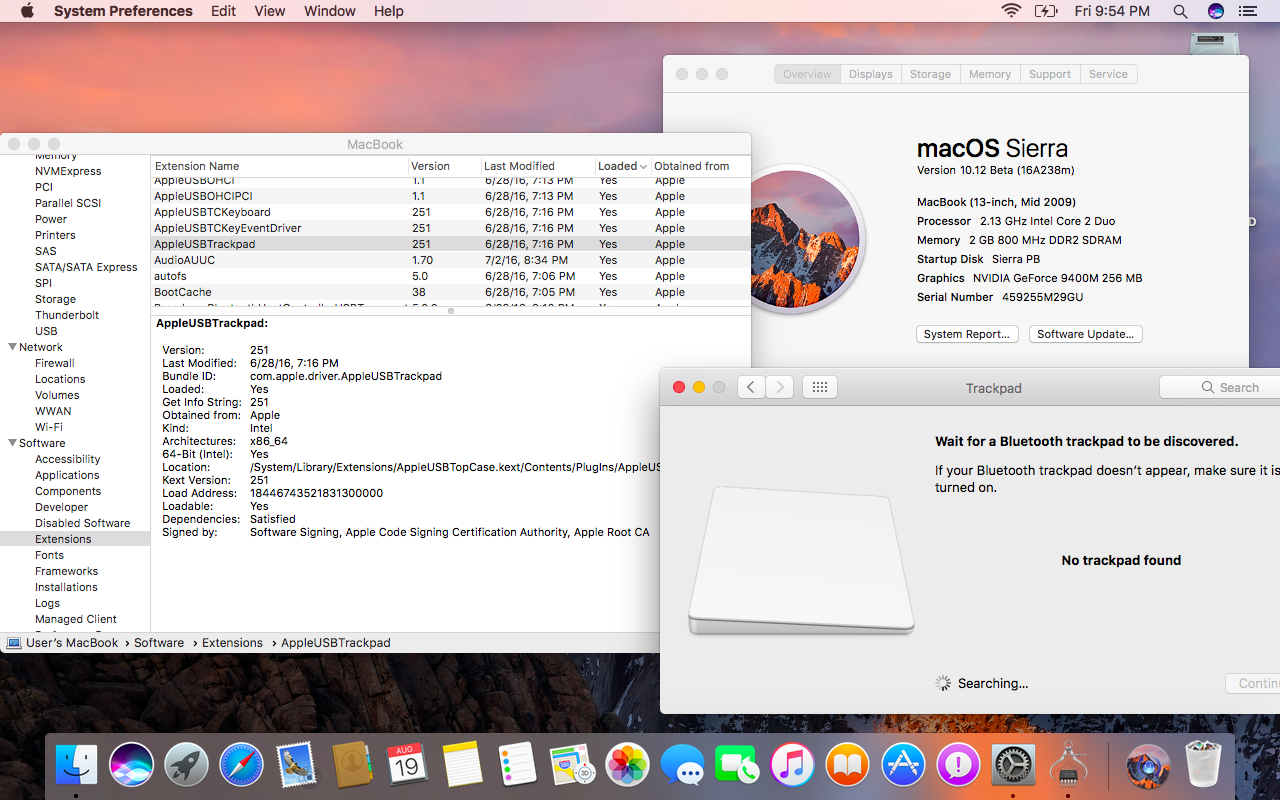The image size is (1280, 800).
Task: Open System Information chip icon in Dock
Action: click(x=1068, y=766)
